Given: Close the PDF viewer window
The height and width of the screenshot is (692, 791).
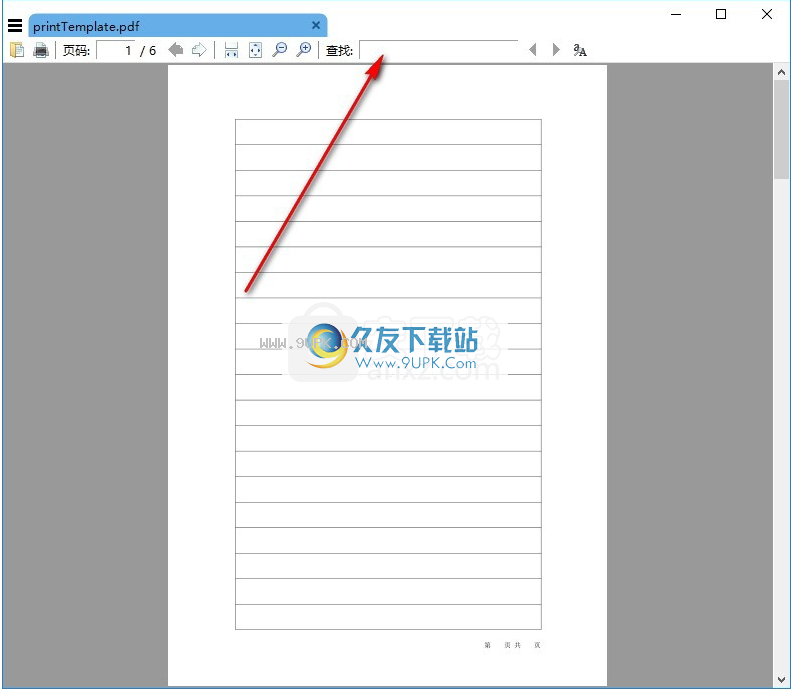Looking at the screenshot, I should click(x=767, y=14).
